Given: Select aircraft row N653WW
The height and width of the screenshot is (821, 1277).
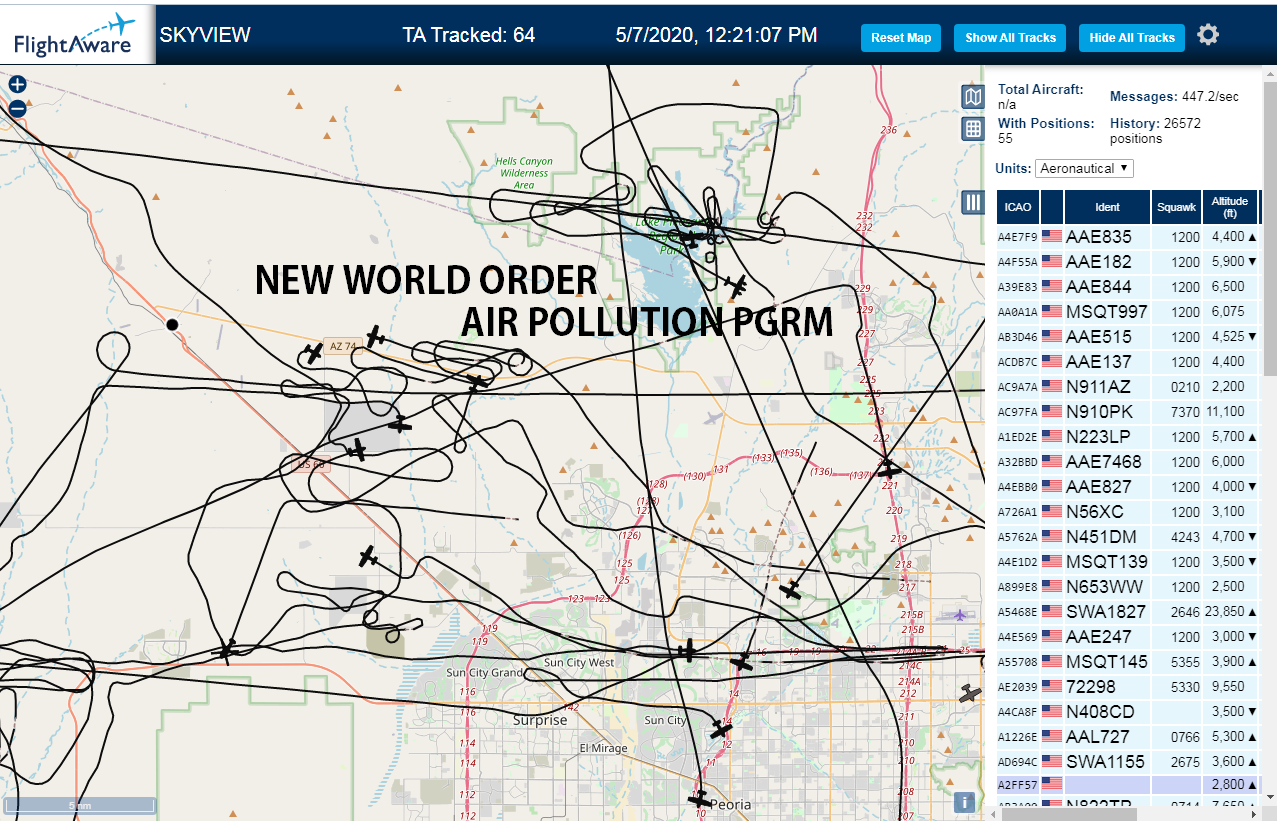Looking at the screenshot, I should 1128,587.
